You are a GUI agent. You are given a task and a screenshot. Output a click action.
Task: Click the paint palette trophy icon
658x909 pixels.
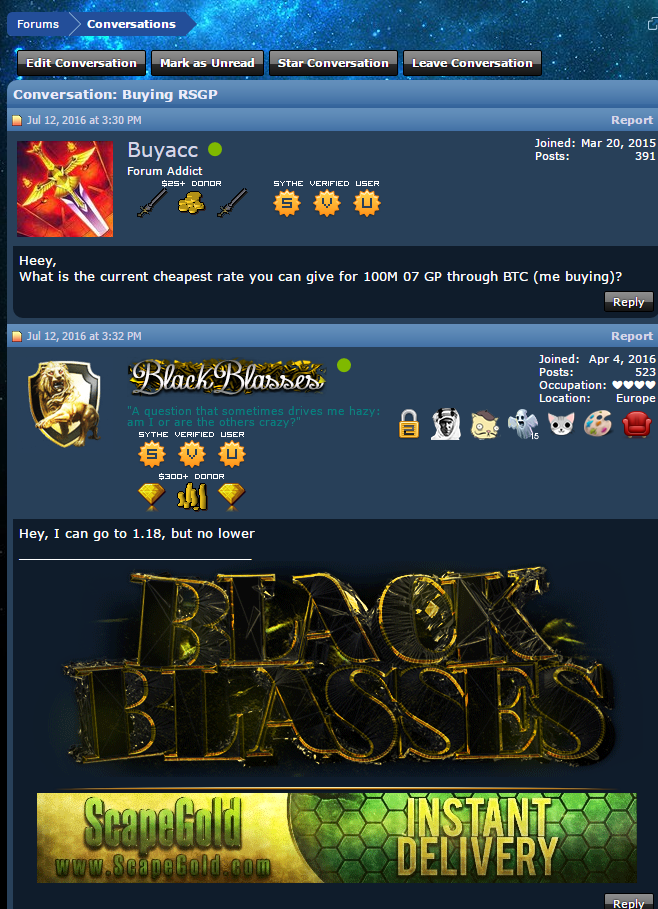(x=598, y=423)
